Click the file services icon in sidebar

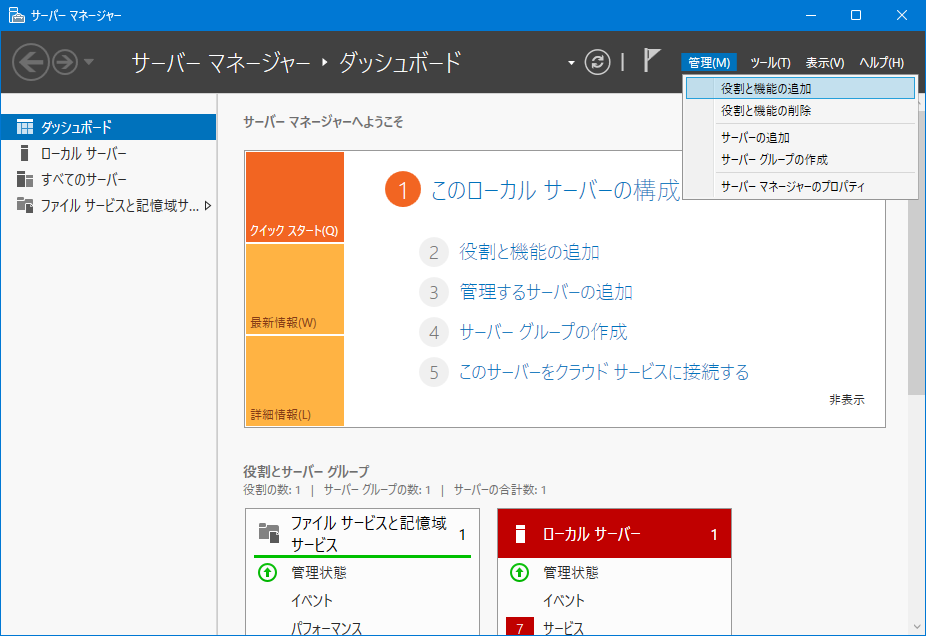coord(25,206)
